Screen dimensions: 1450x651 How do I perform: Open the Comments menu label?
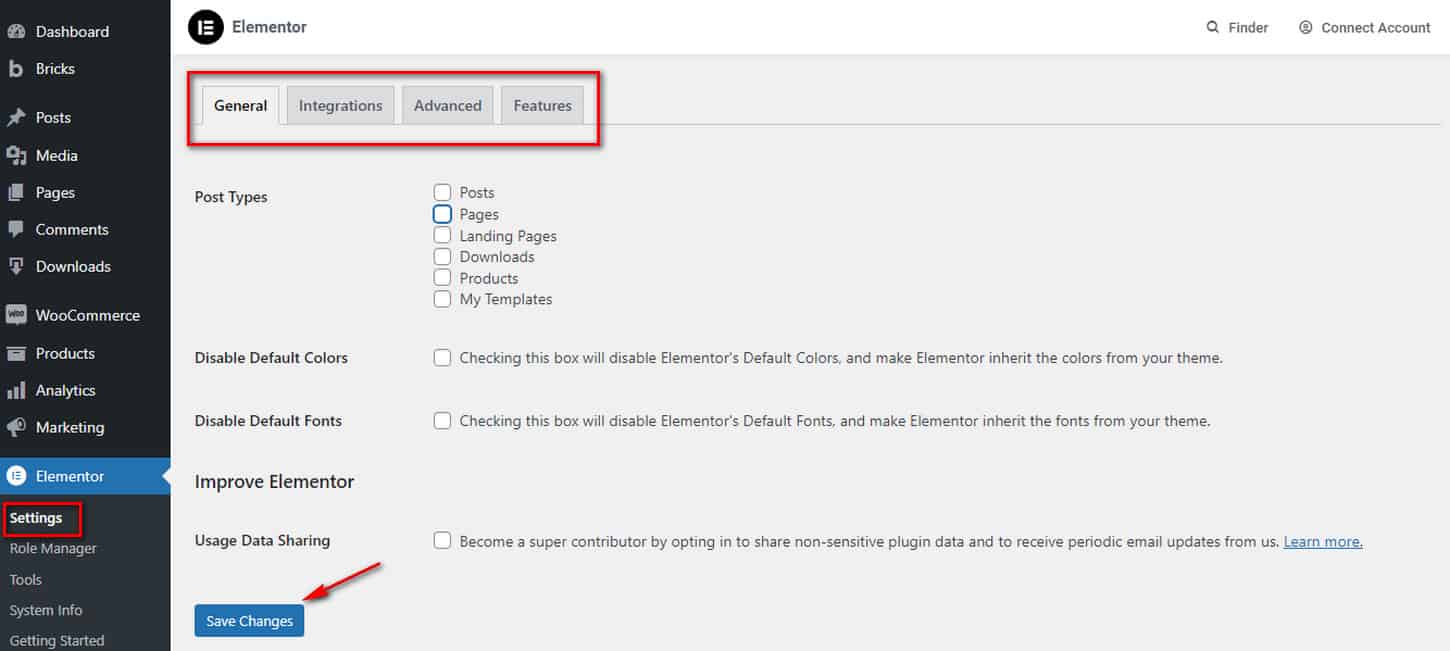[72, 229]
